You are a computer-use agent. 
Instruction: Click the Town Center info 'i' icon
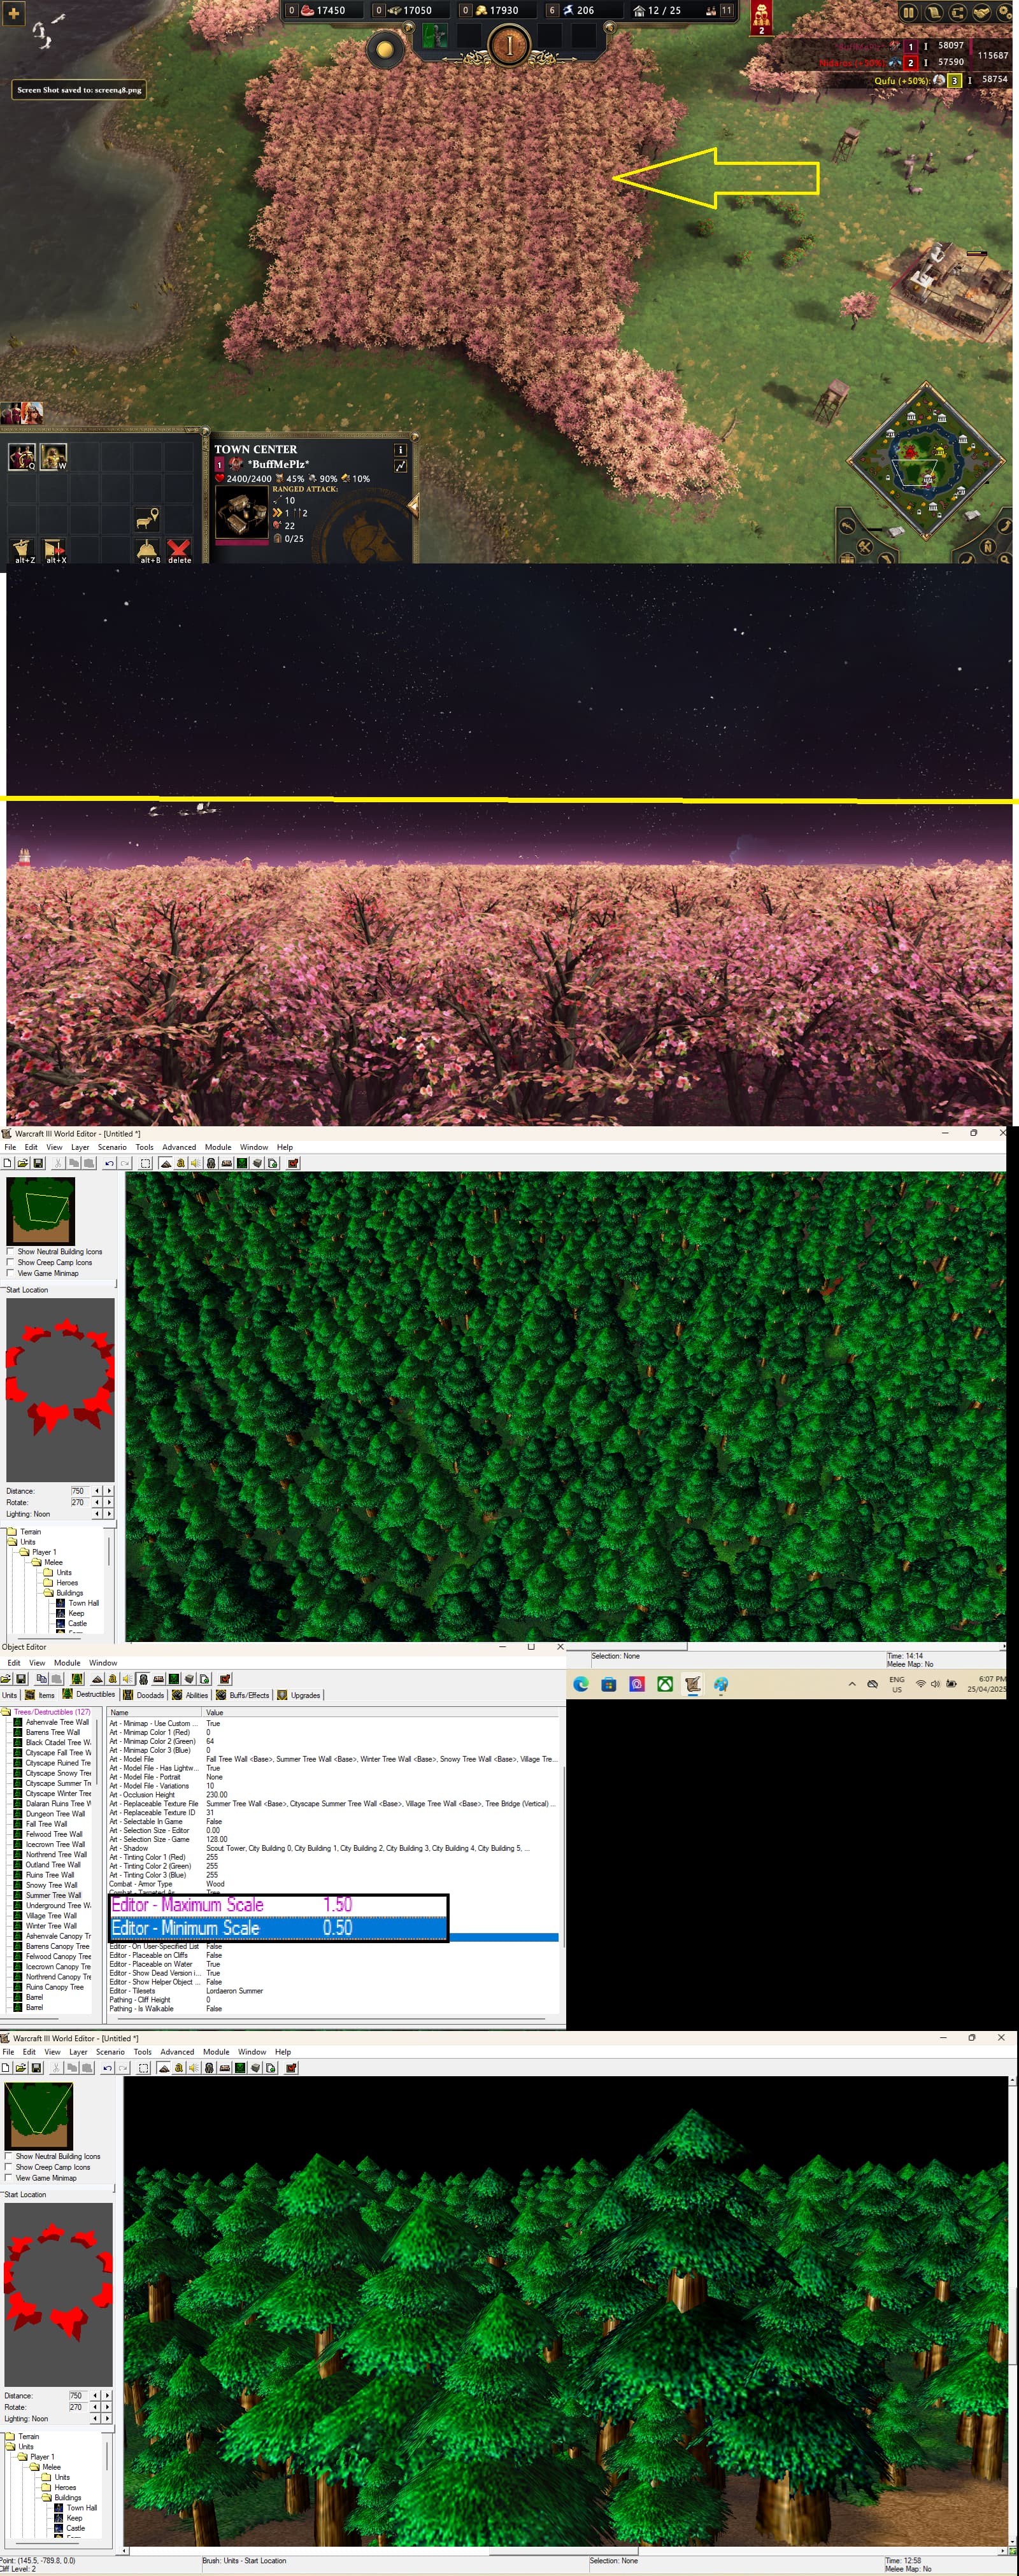coord(400,450)
